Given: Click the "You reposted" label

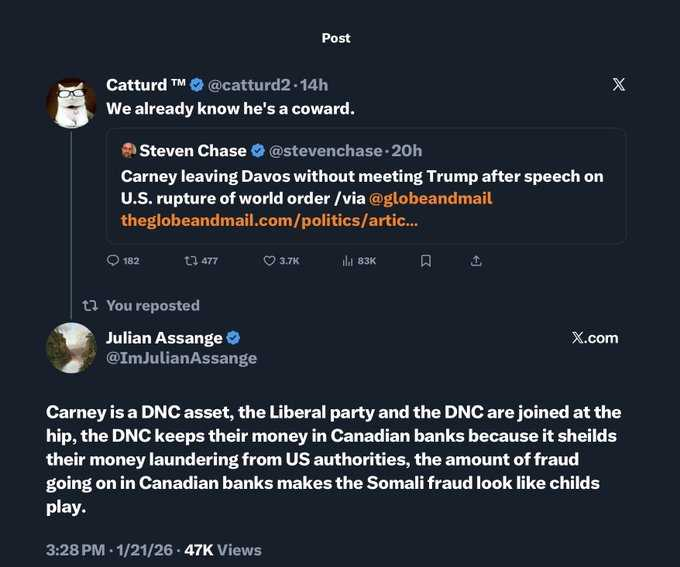Looking at the screenshot, I should [x=152, y=305].
